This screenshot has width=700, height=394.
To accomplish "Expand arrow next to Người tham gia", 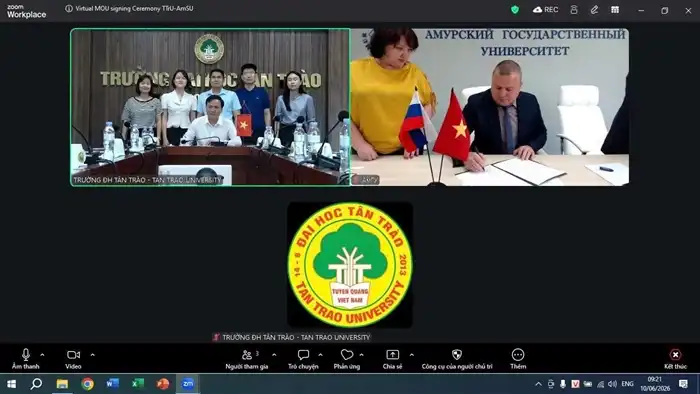I will coord(274,355).
